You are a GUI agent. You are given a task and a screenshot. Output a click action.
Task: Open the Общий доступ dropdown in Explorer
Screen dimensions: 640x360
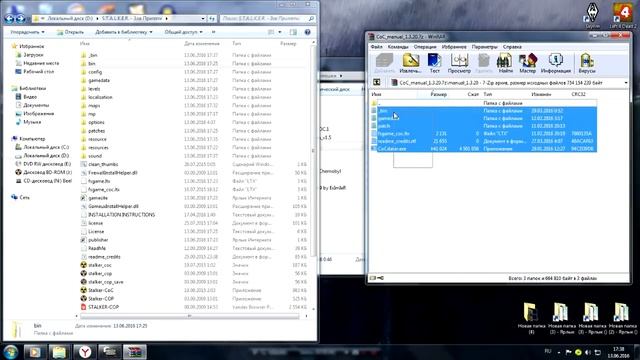[x=183, y=32]
